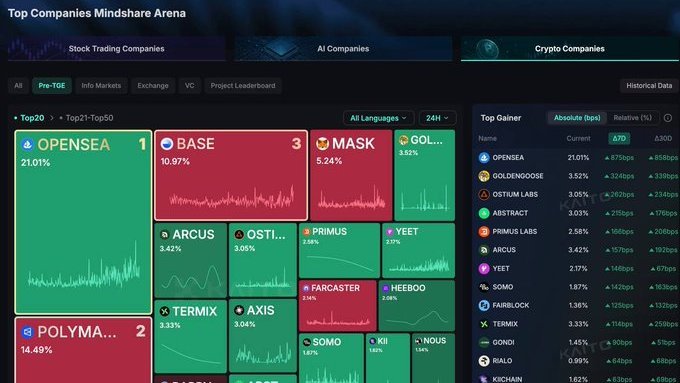
Task: Click OpenSea icon in Top Gainer list
Action: tap(484, 157)
